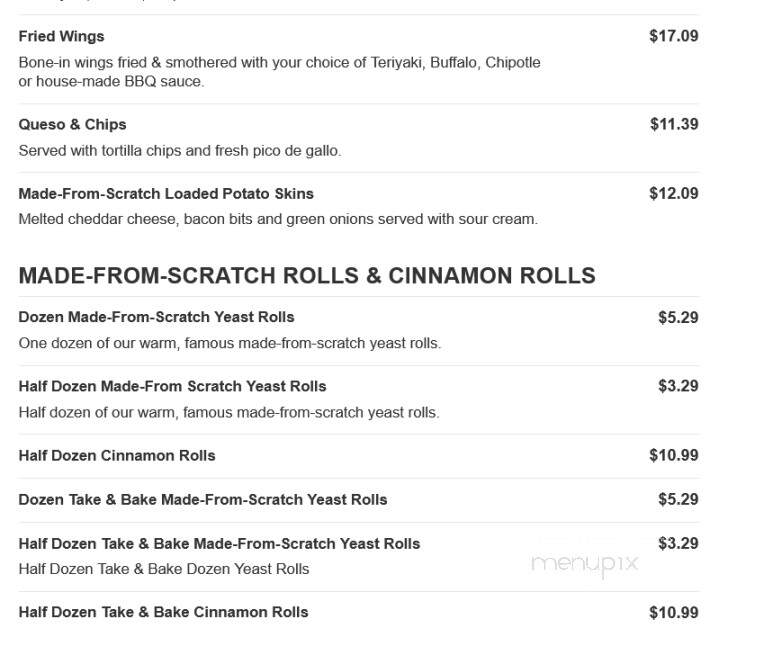This screenshot has height=646, width=764.
Task: Click the Made-From-Scratch Rolls & Cinnamon Rolls heading
Action: pos(307,276)
